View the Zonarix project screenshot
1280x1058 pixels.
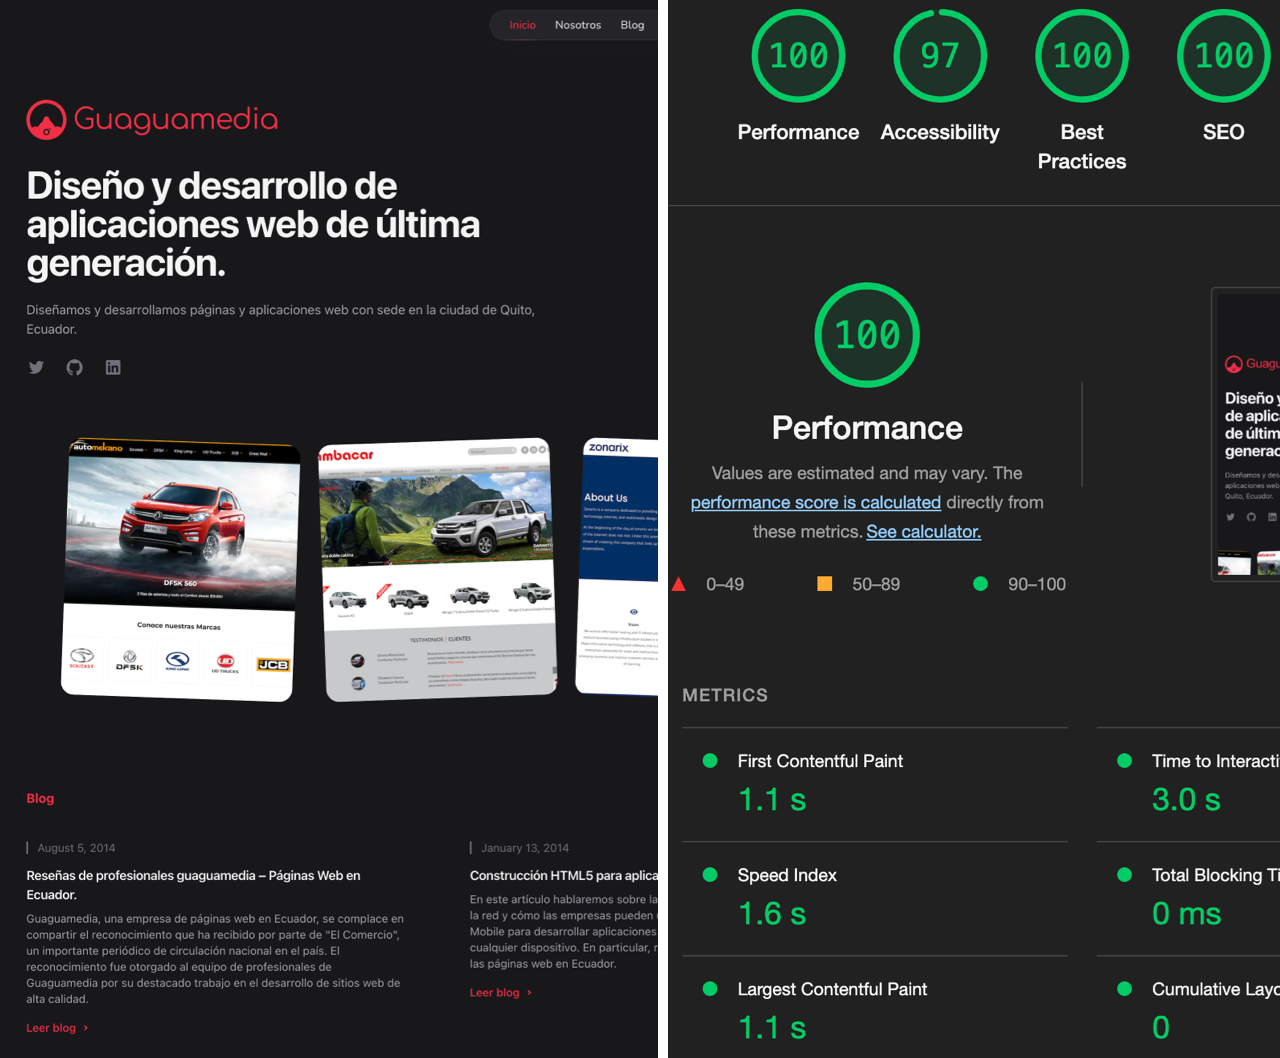click(618, 568)
